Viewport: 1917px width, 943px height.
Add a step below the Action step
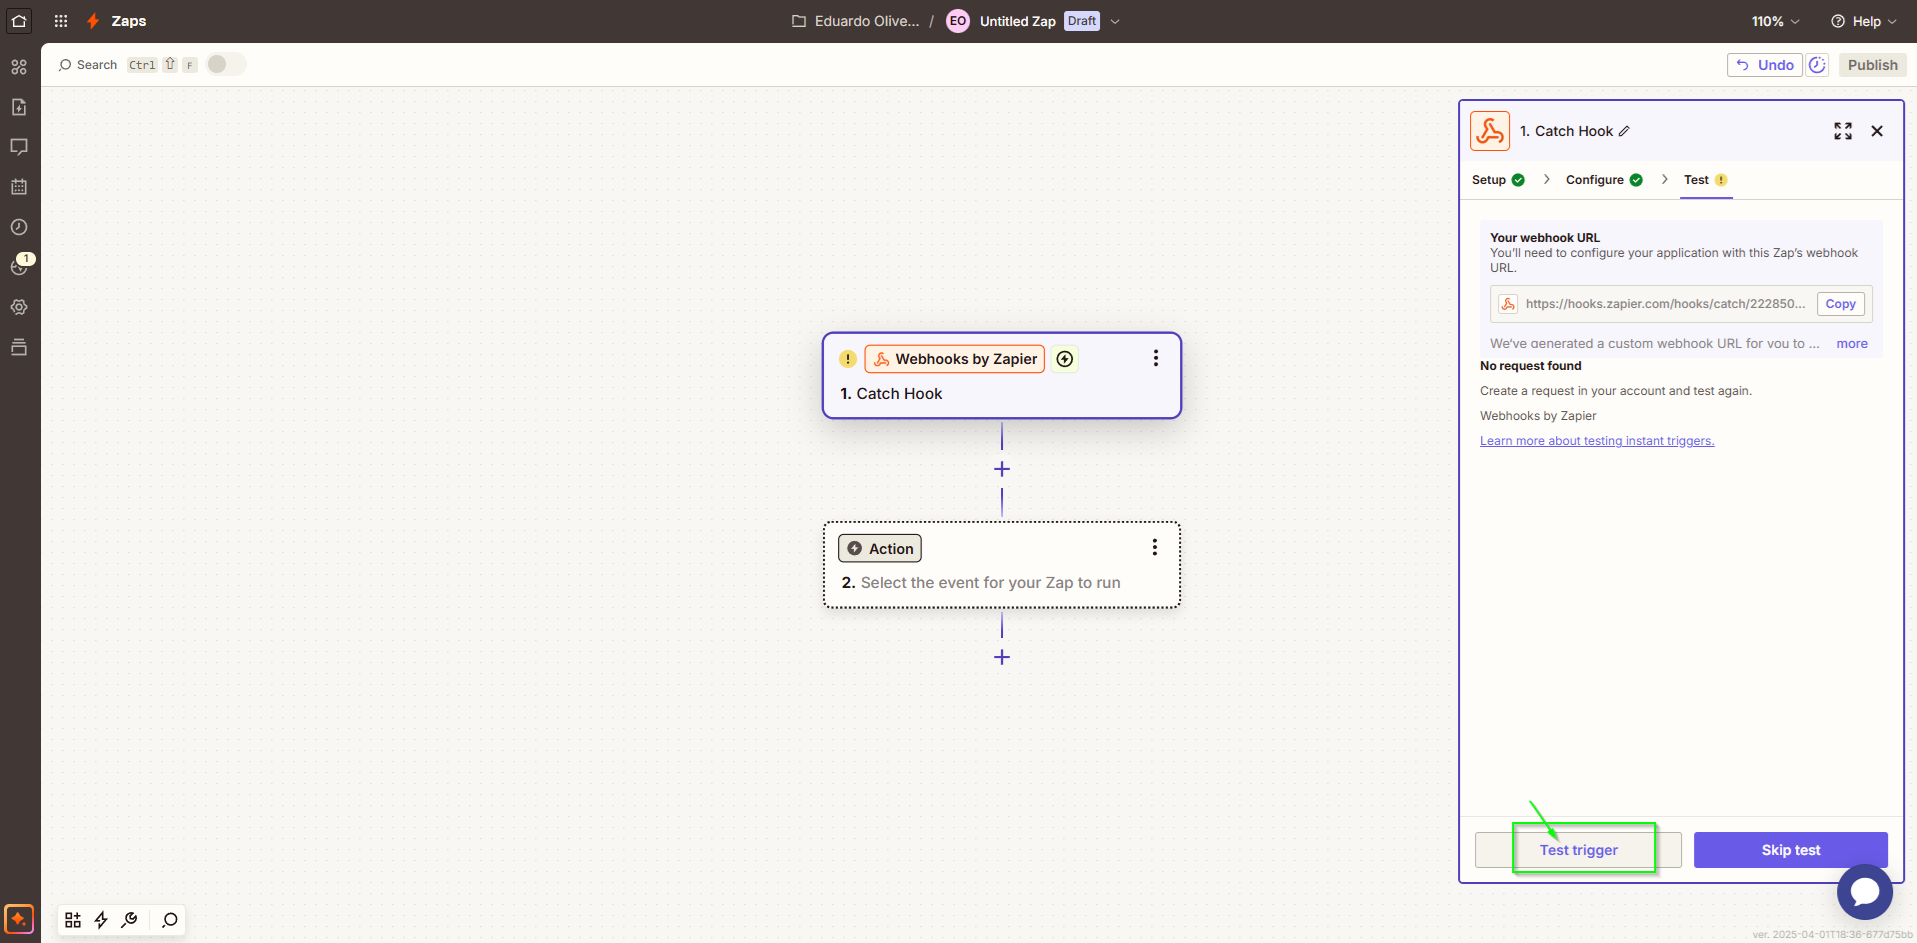1002,657
